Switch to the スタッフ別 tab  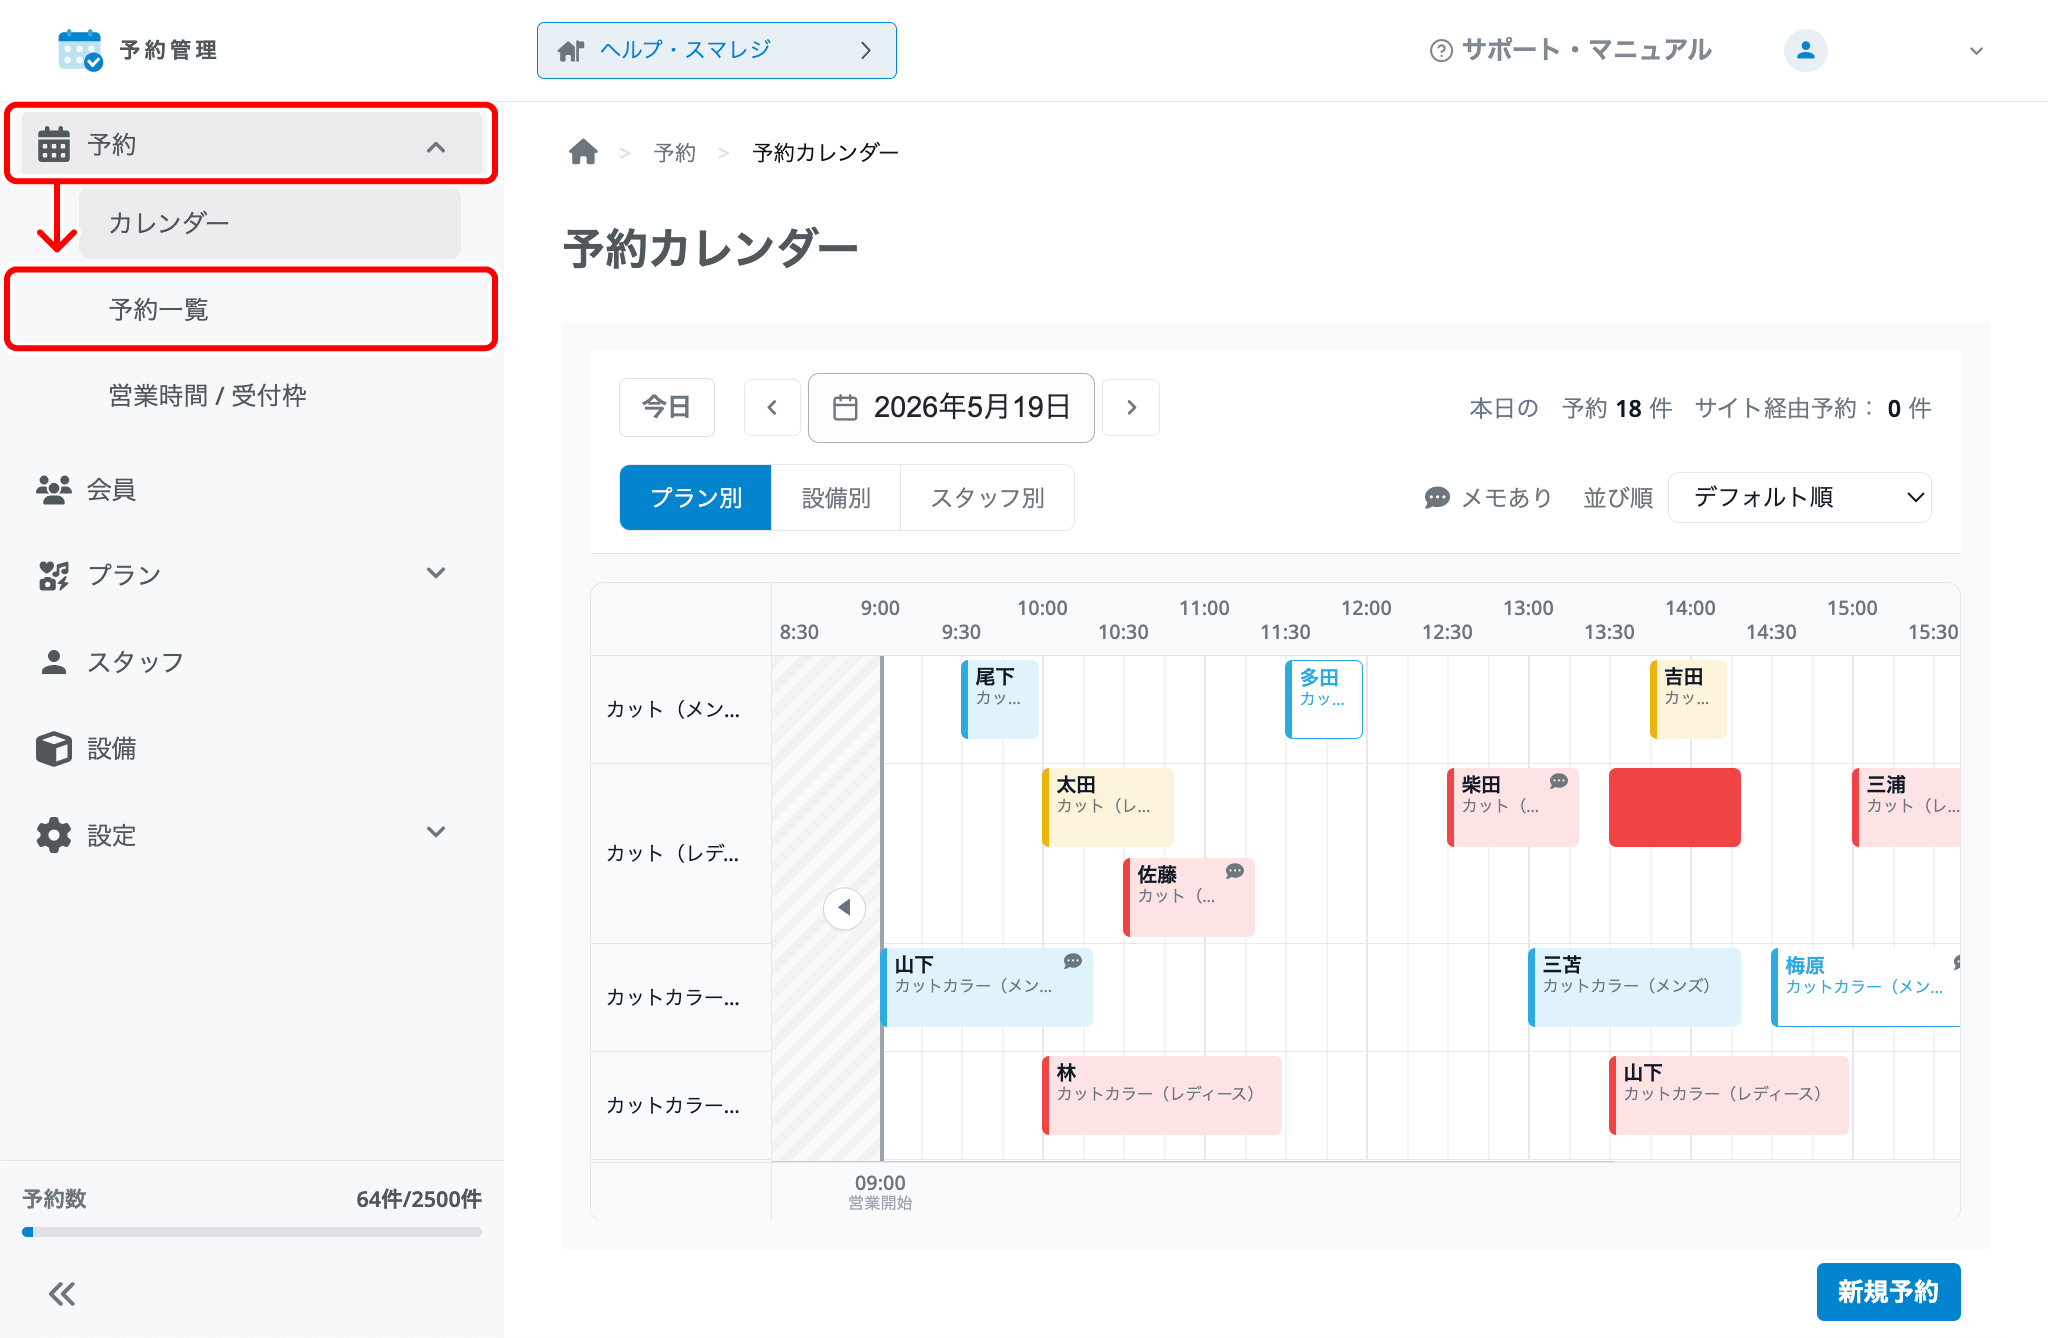[x=987, y=497]
